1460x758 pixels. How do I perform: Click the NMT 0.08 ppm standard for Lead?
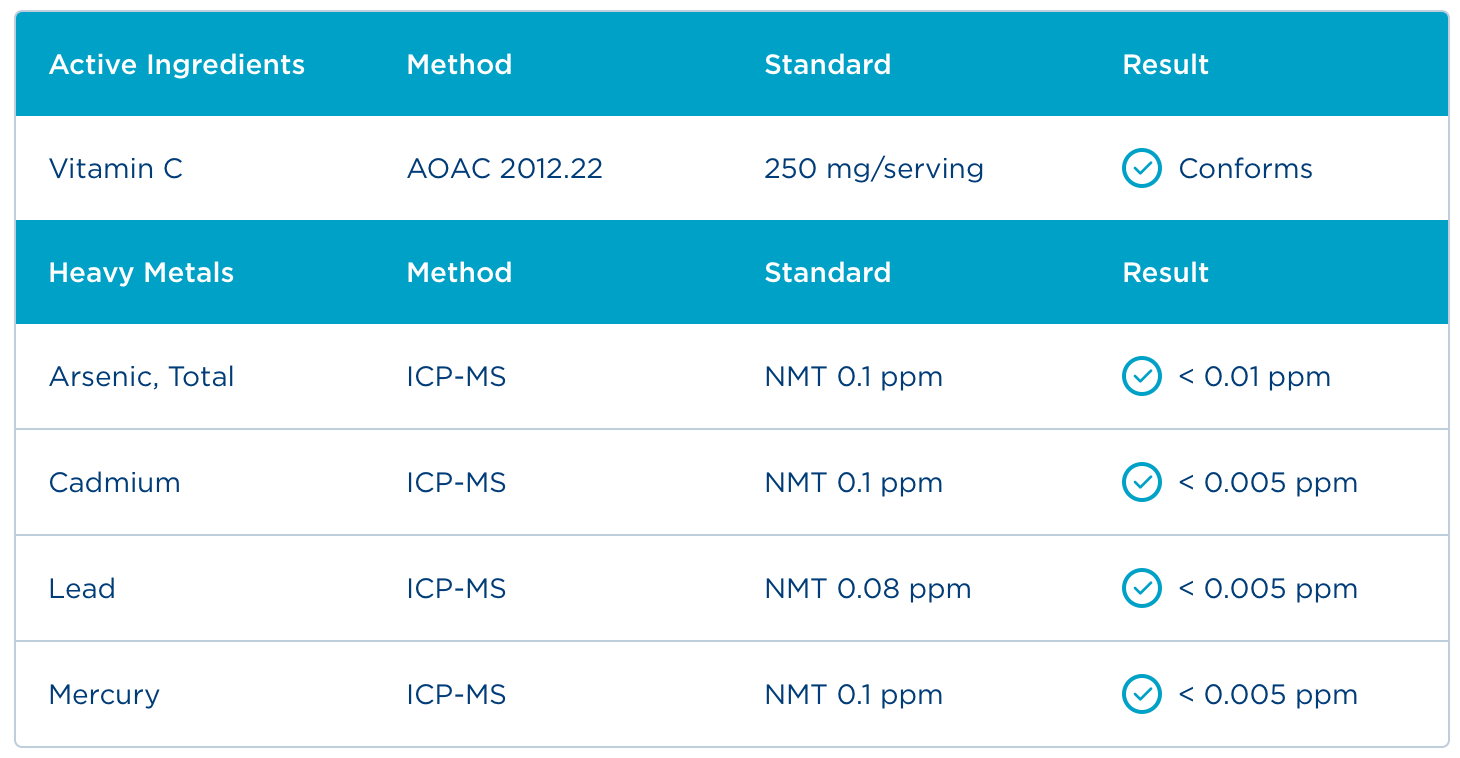(x=867, y=589)
